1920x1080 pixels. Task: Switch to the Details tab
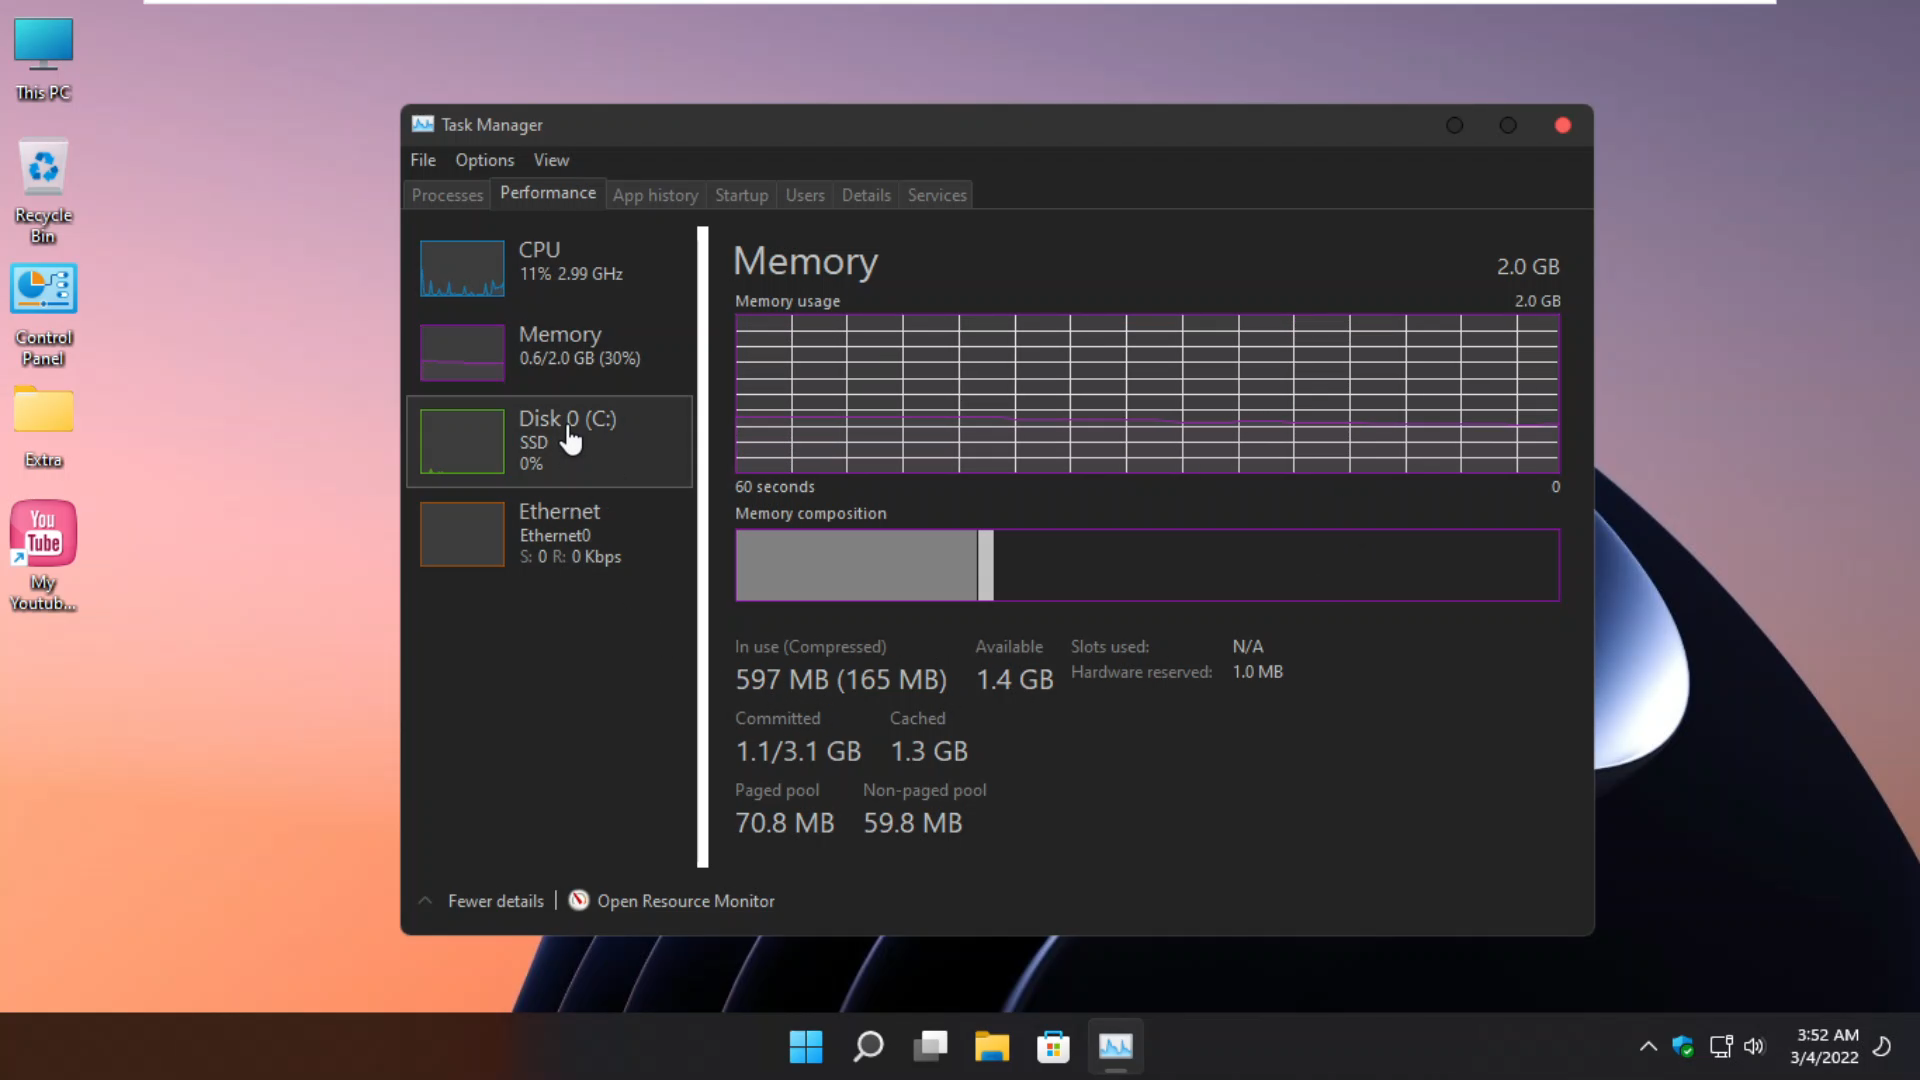point(866,195)
